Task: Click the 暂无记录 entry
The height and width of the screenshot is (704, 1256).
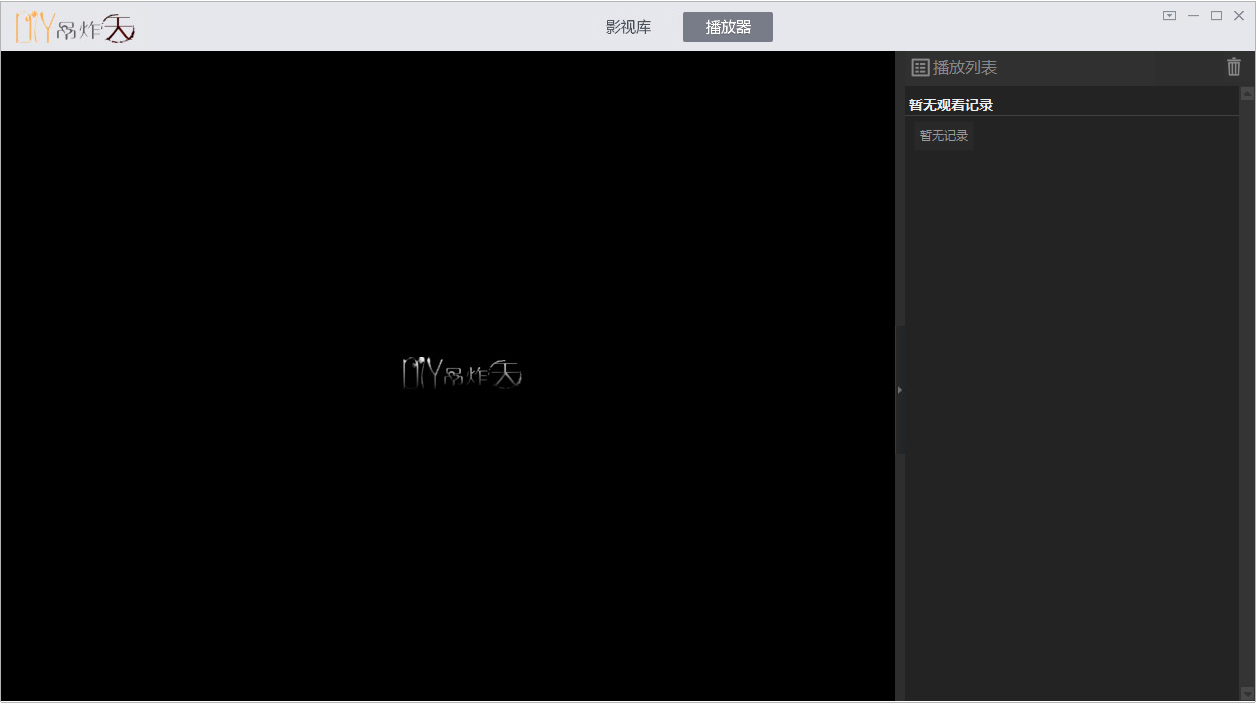Action: pyautogui.click(x=944, y=135)
